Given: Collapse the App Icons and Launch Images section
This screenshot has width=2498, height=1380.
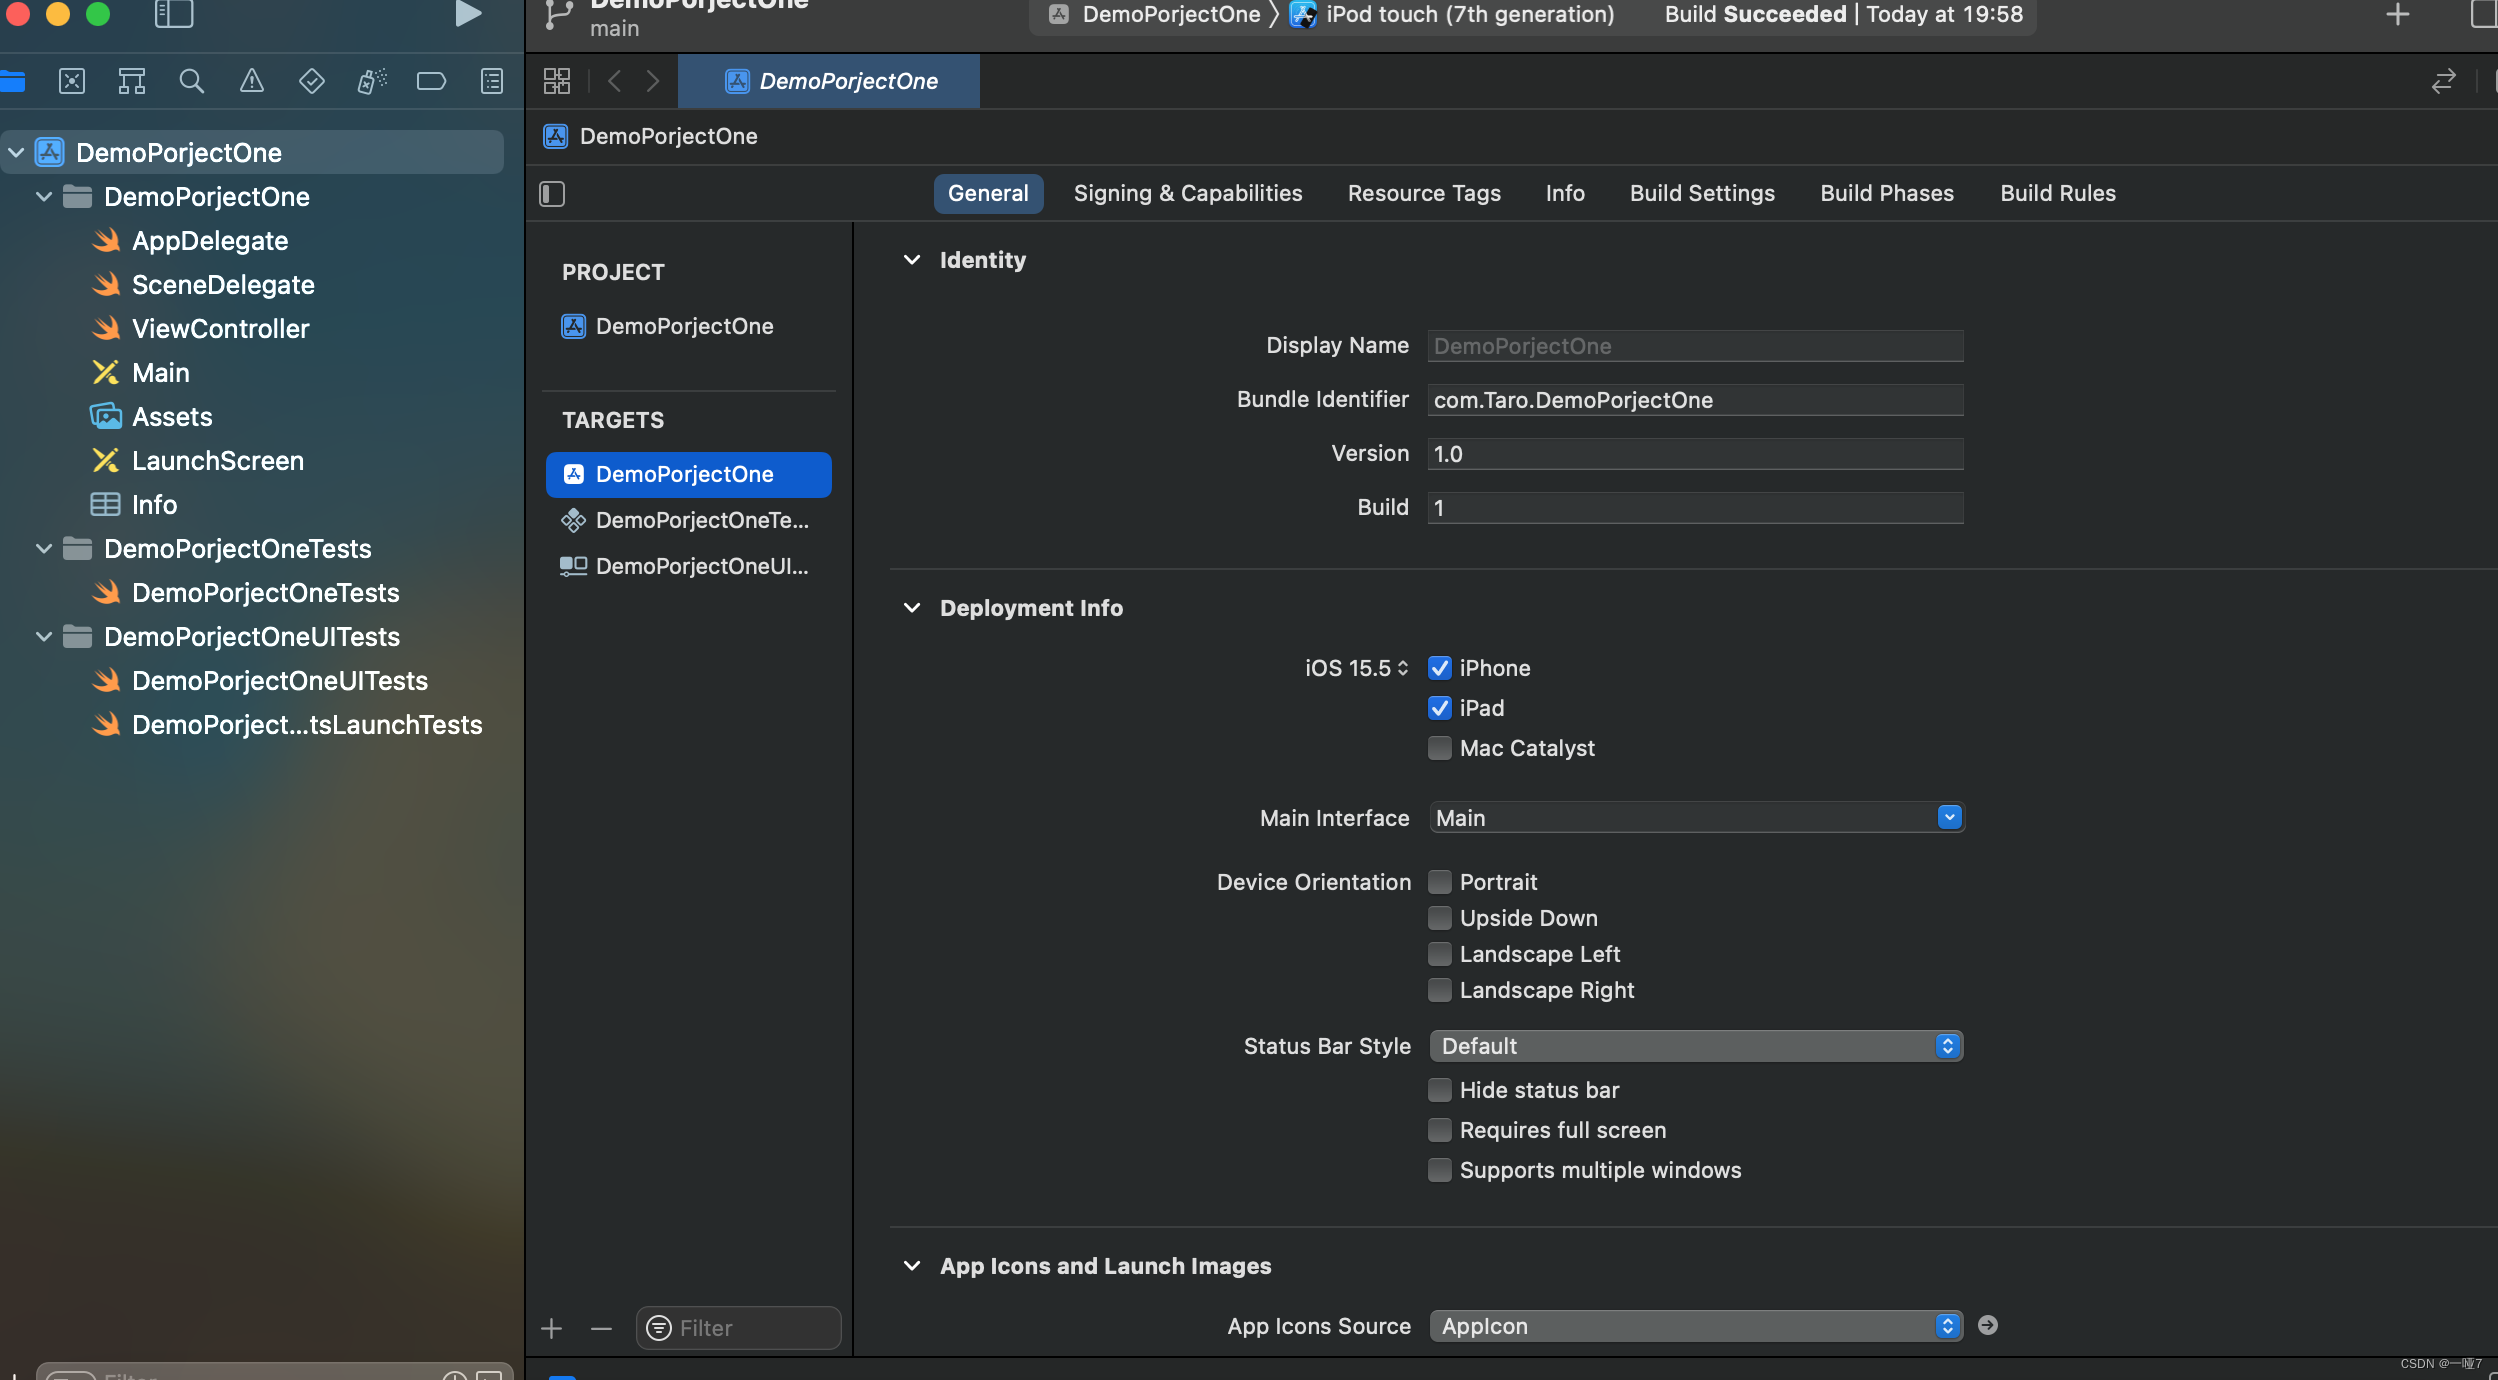Looking at the screenshot, I should coord(913,1266).
